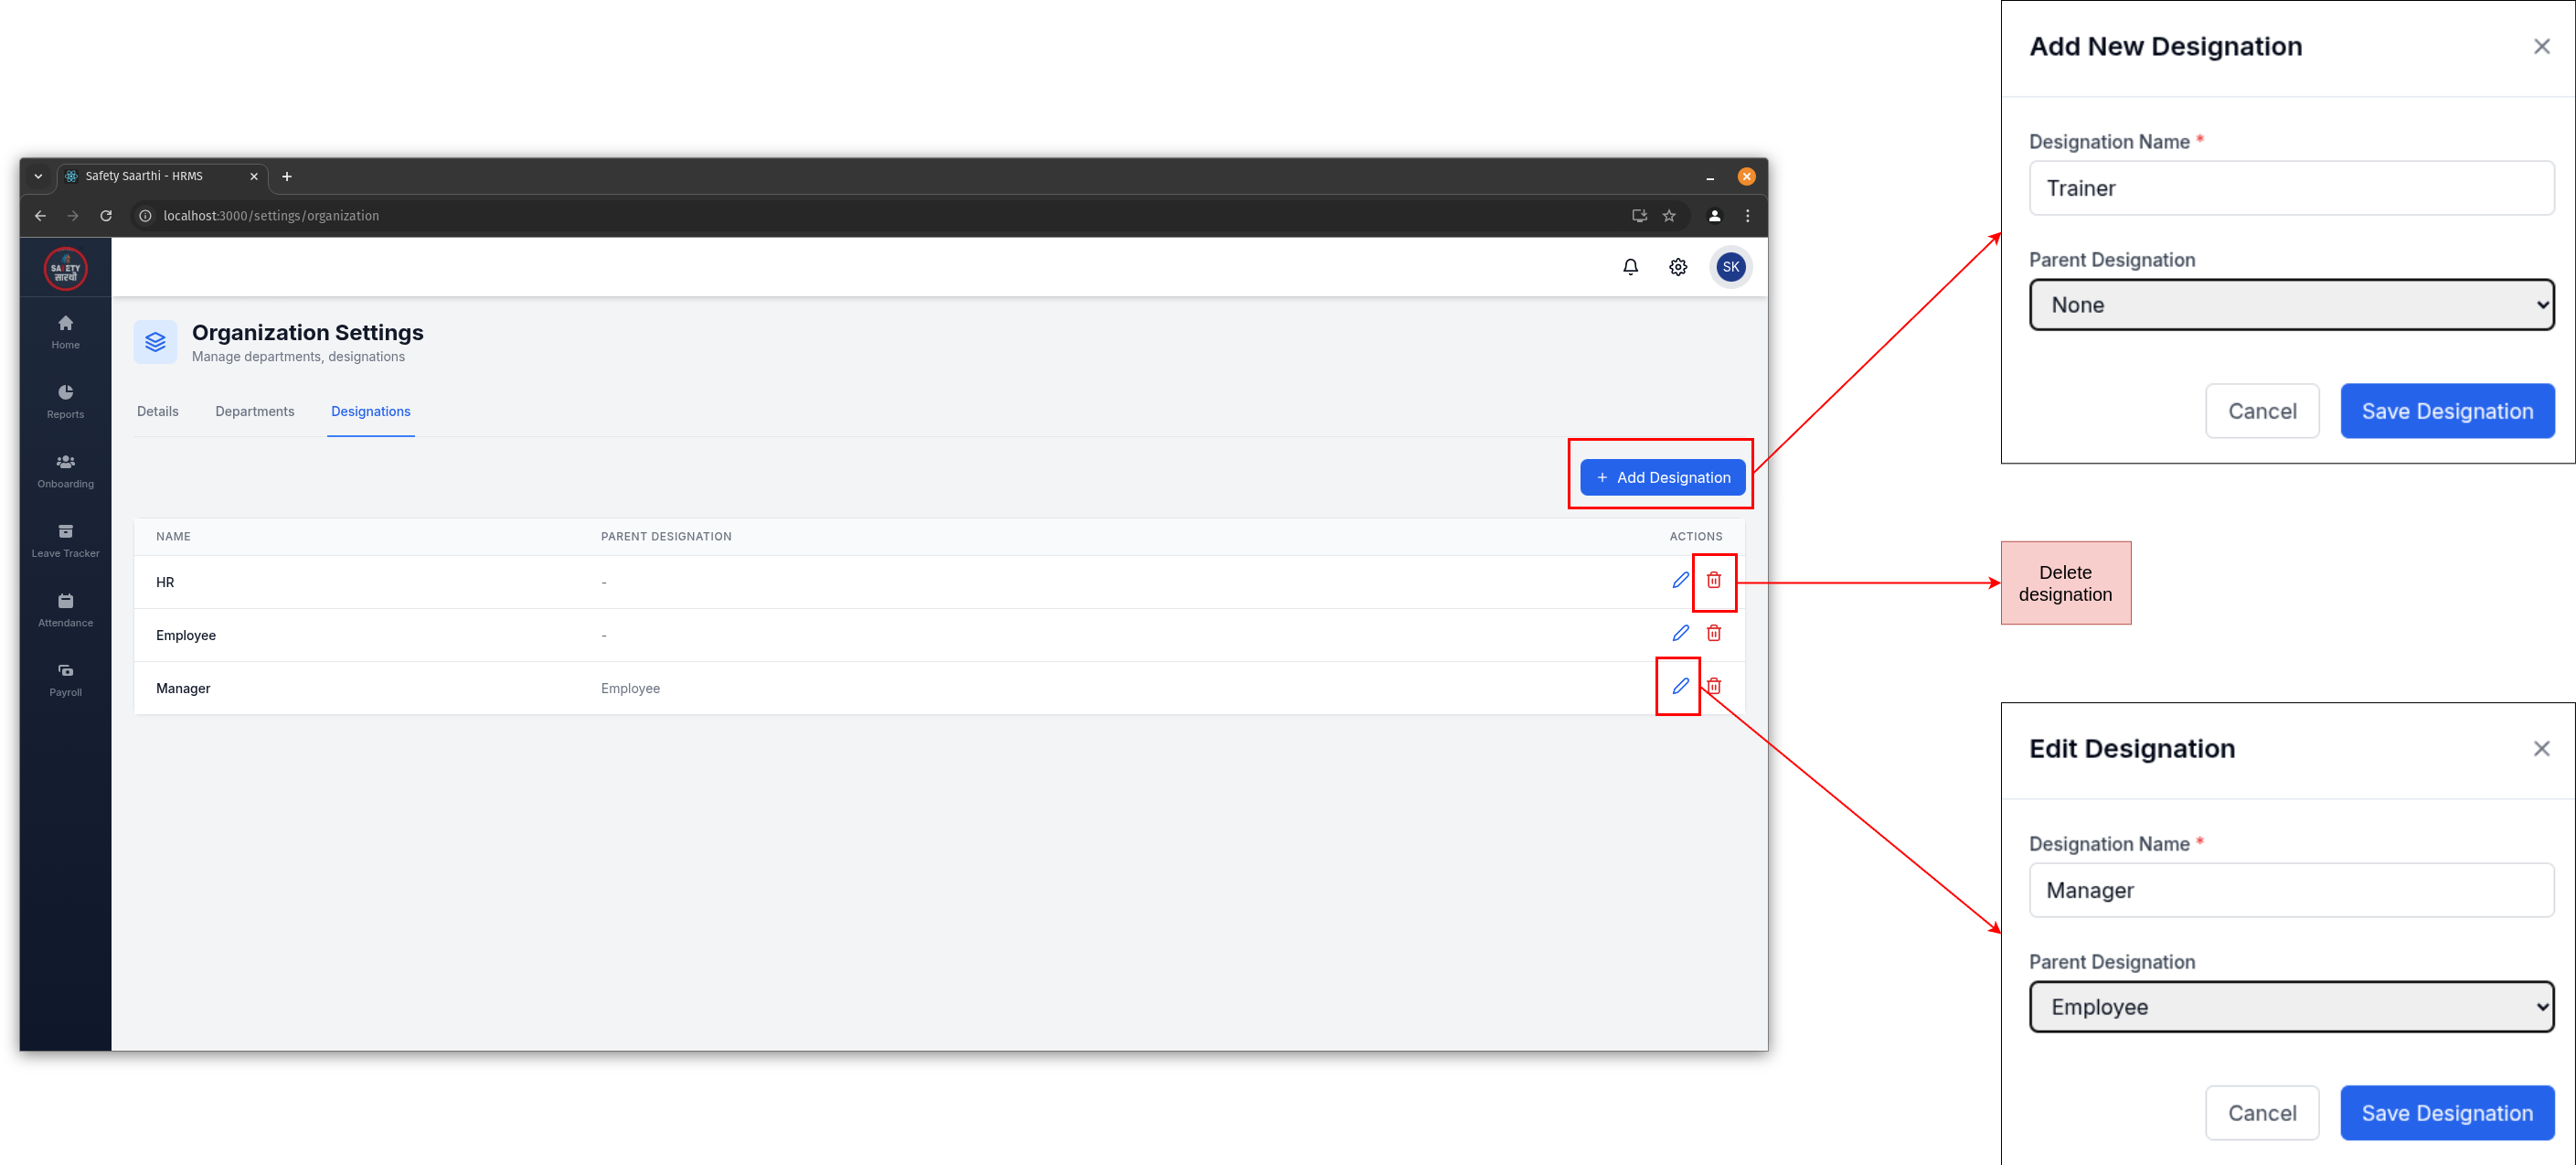Open Parent Designation dropdown showing None
Screen dimensions: 2576x1165
coord(2291,305)
